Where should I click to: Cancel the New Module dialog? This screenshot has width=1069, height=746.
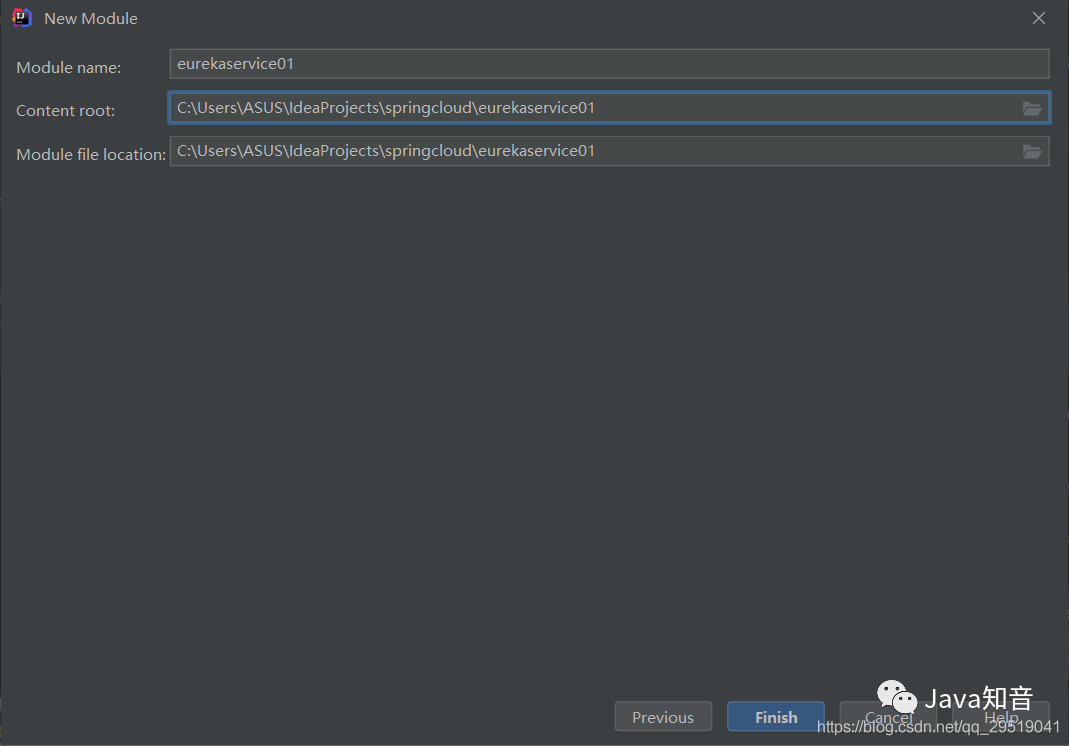click(x=888, y=717)
